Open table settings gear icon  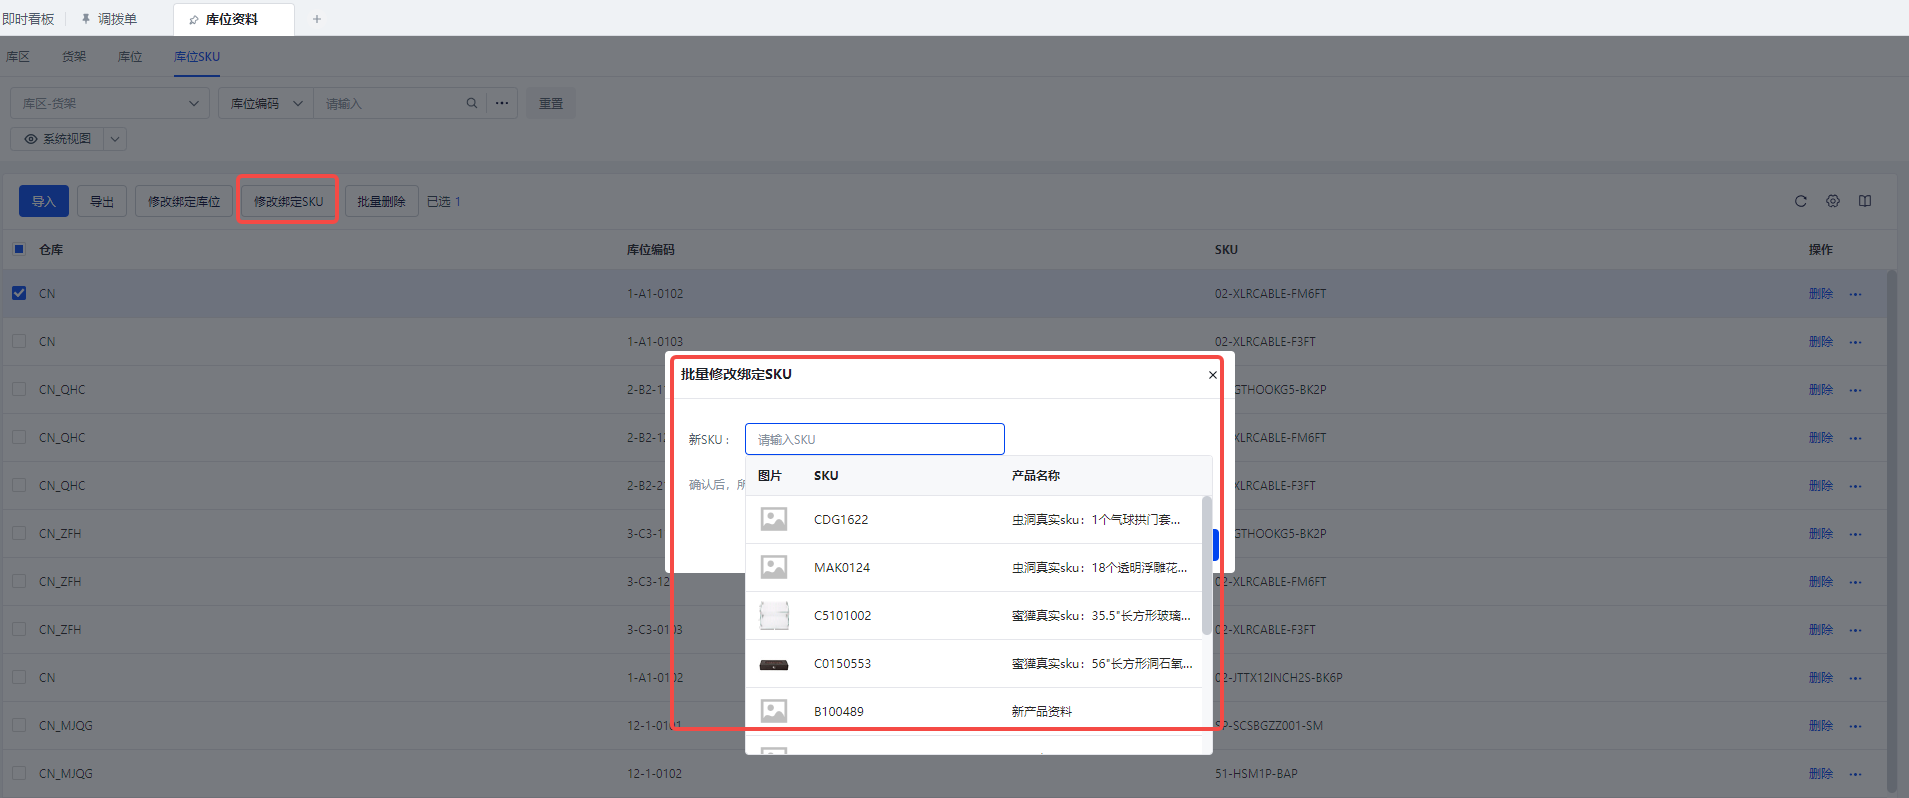(1833, 201)
